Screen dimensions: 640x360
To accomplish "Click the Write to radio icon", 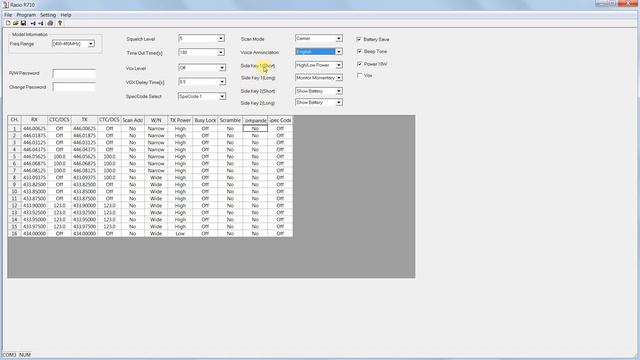I will pyautogui.click(x=41, y=23).
